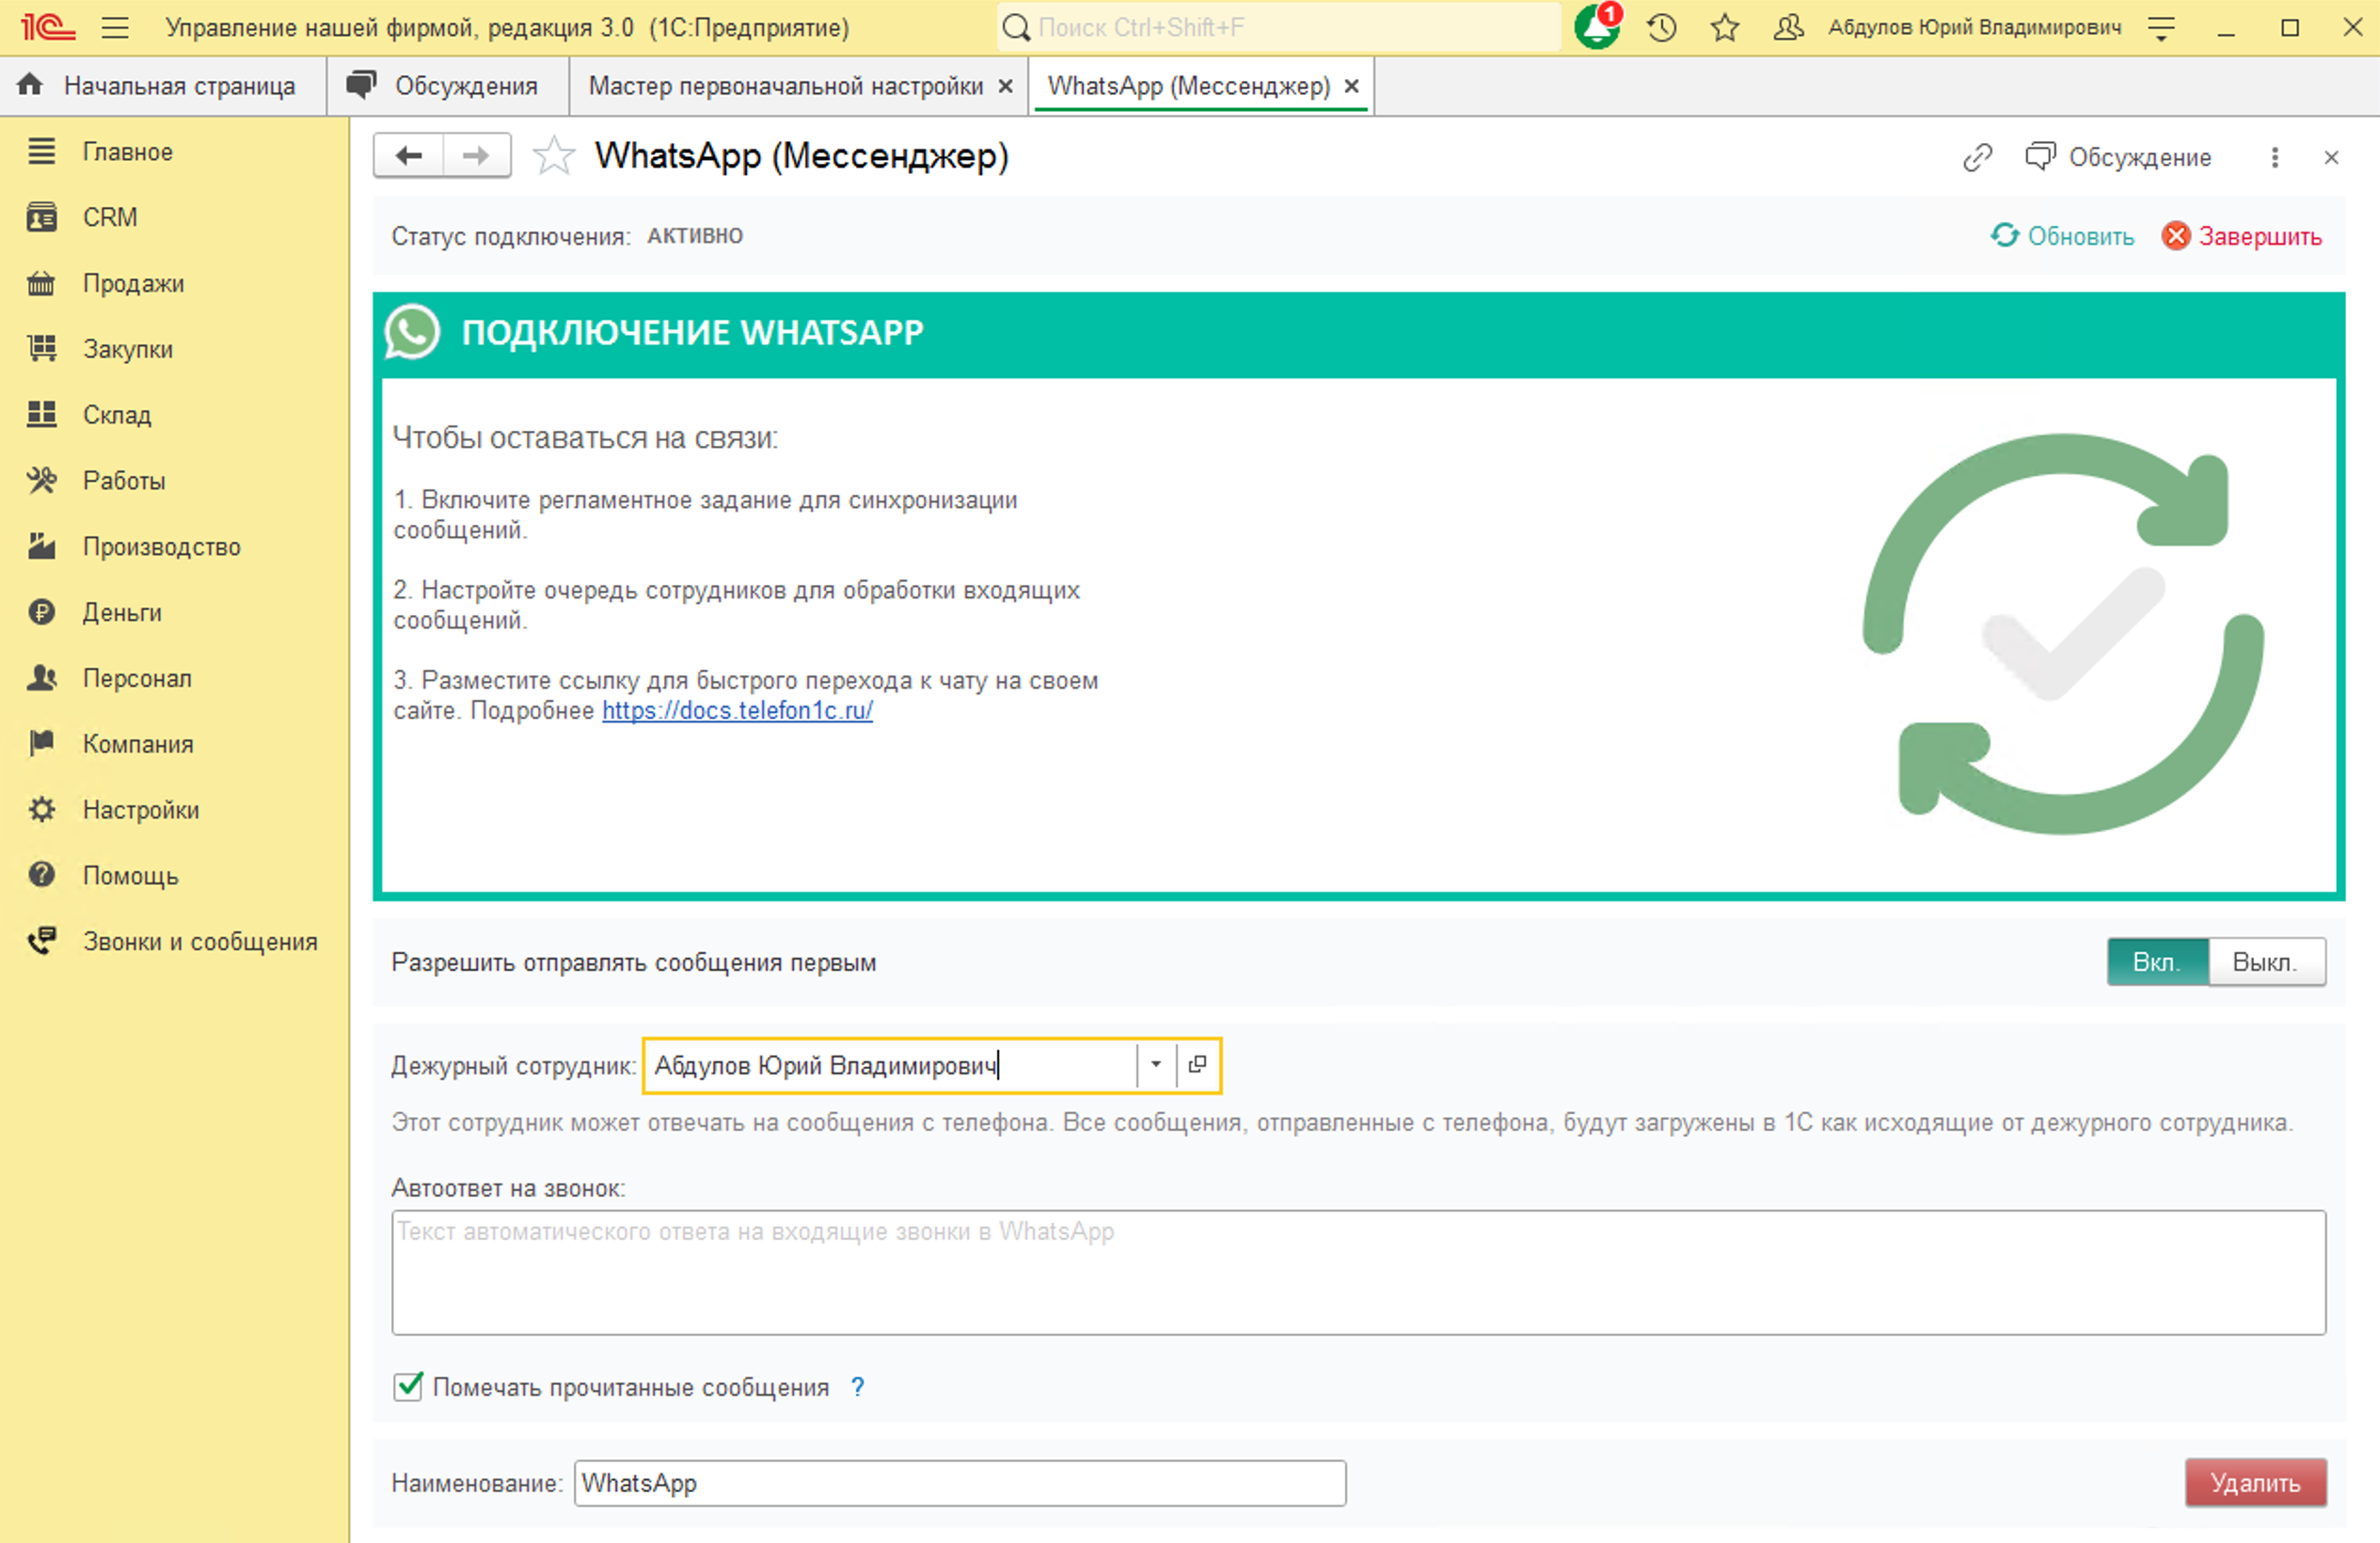The width and height of the screenshot is (2380, 1543).
Task: Open the docs.telefon1c.ru link
Action: click(x=737, y=710)
